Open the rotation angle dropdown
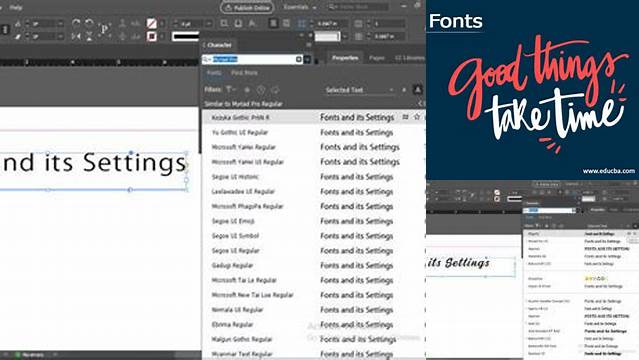This screenshot has width=639, height=360. pyautogui.click(x=60, y=24)
